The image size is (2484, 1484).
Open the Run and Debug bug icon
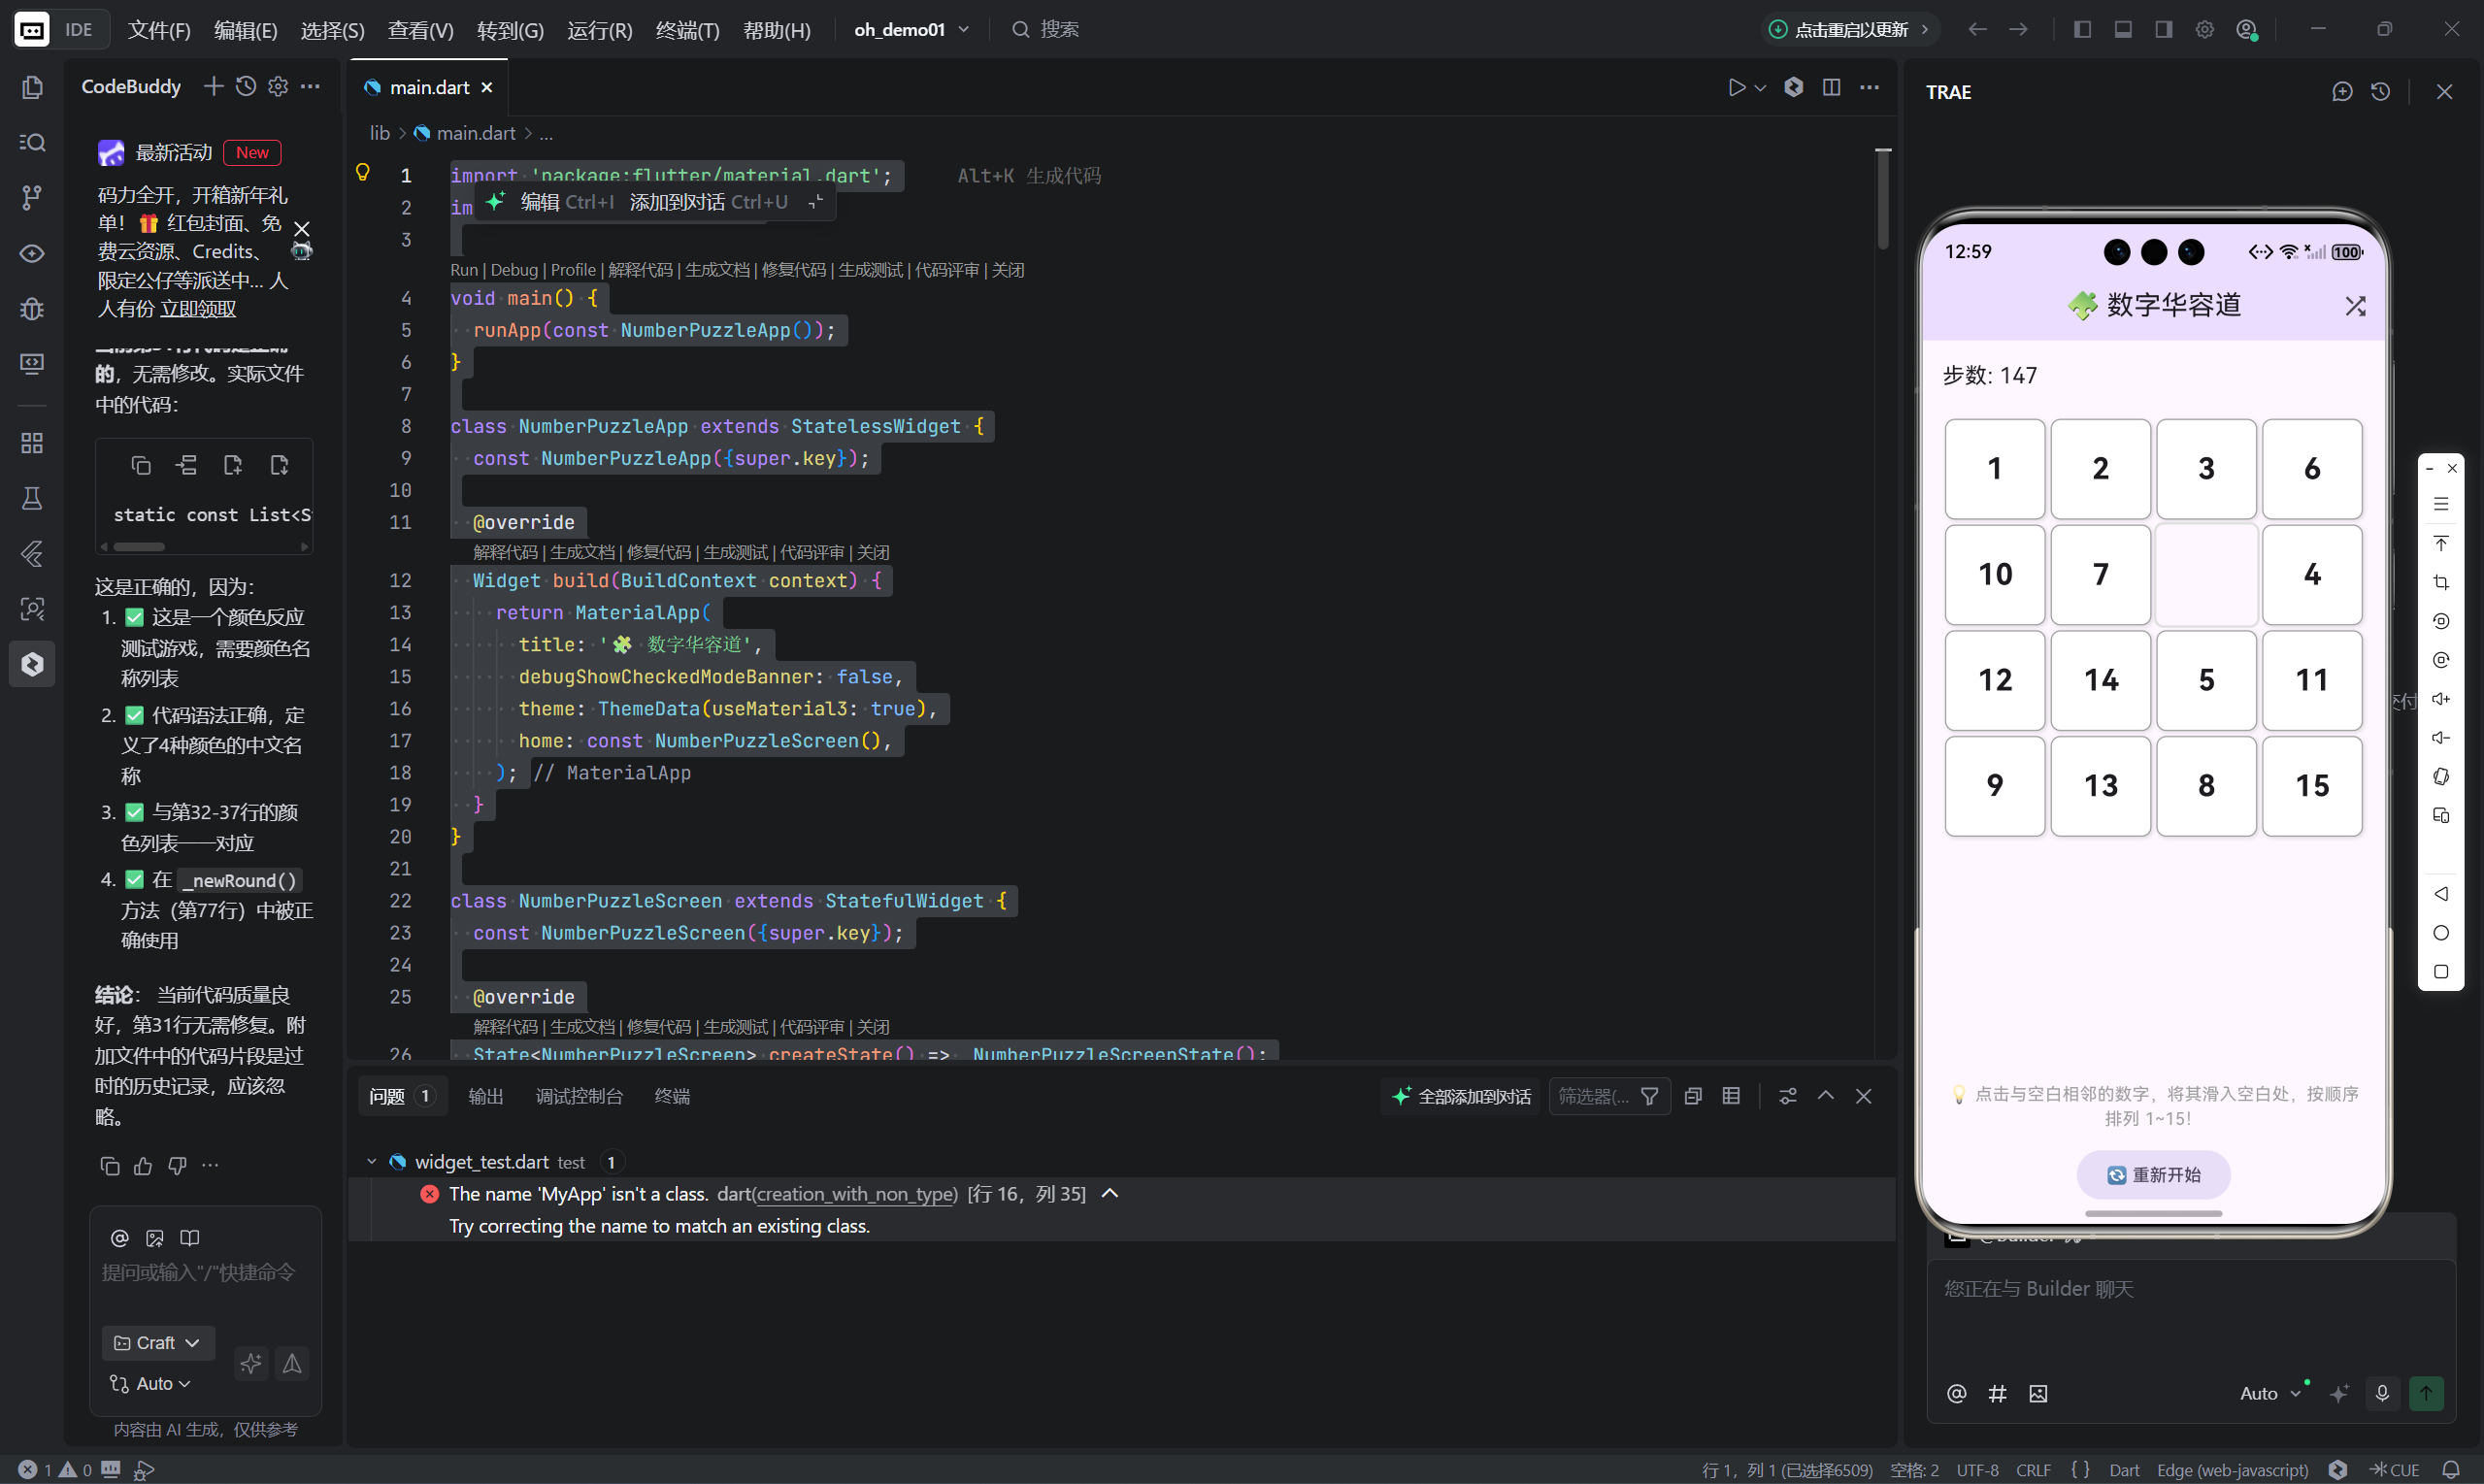tap(32, 309)
